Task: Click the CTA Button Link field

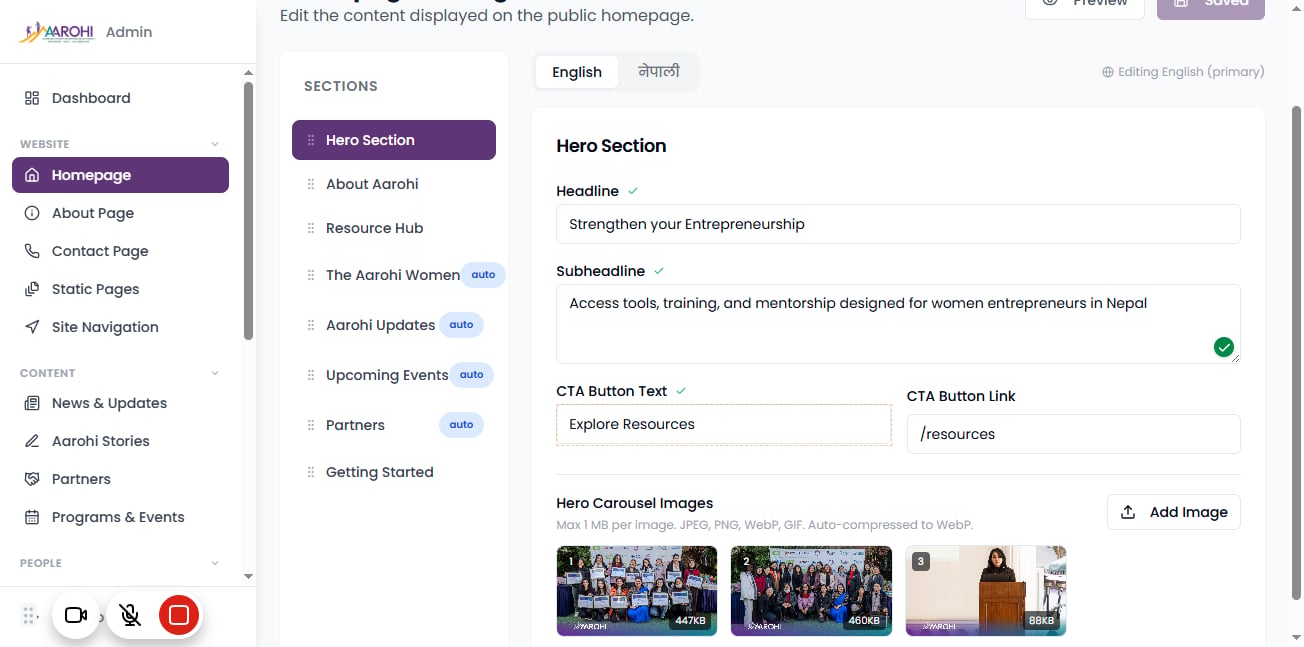Action: [1074, 434]
